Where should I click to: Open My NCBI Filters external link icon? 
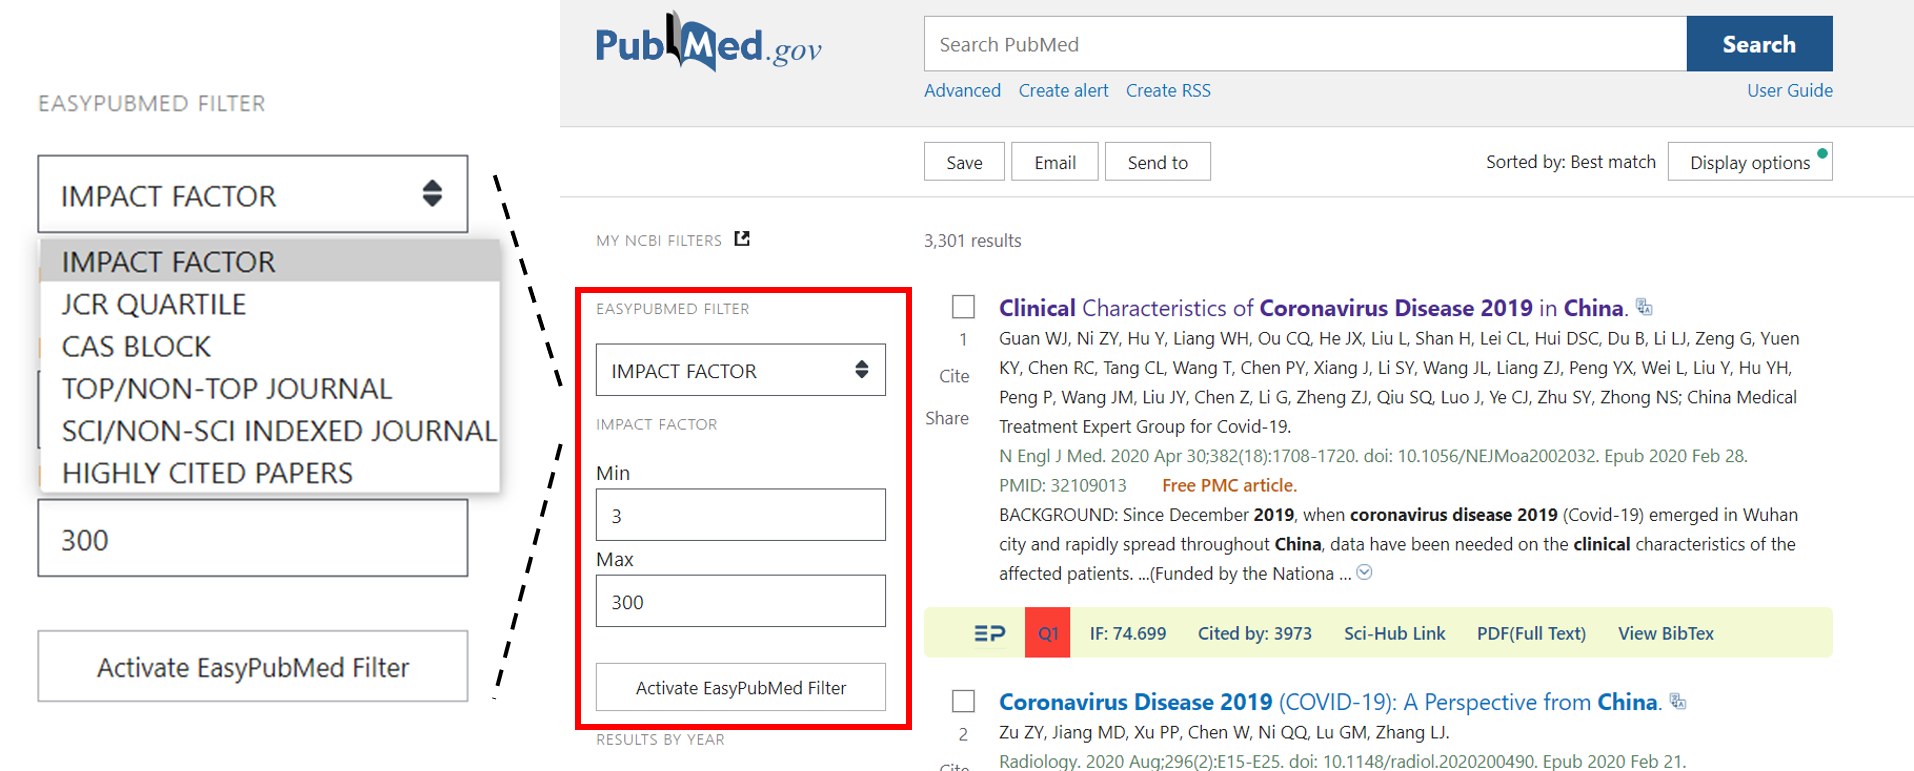pos(742,238)
